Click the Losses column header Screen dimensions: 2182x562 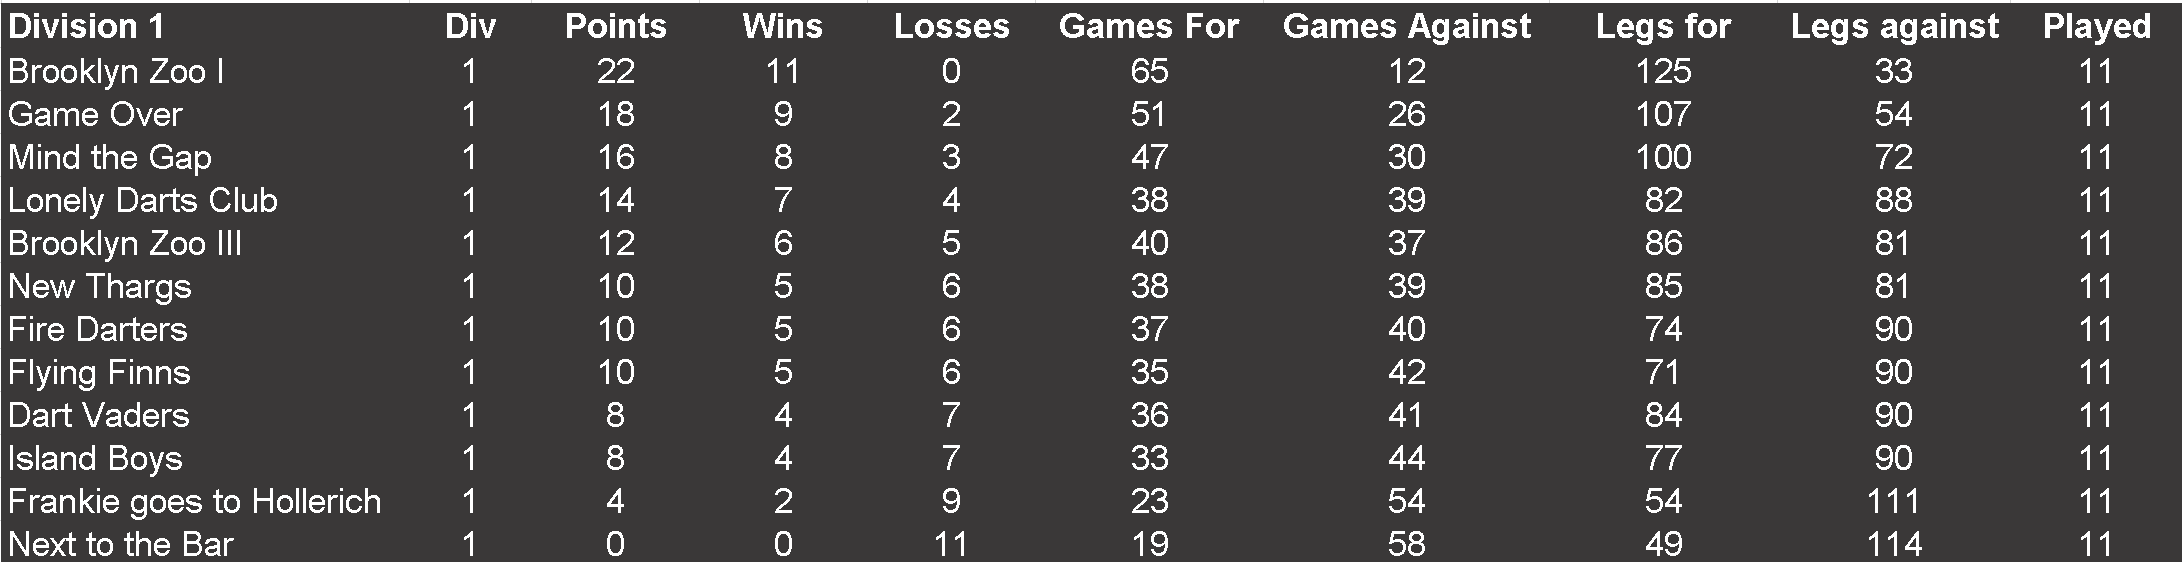point(951,27)
